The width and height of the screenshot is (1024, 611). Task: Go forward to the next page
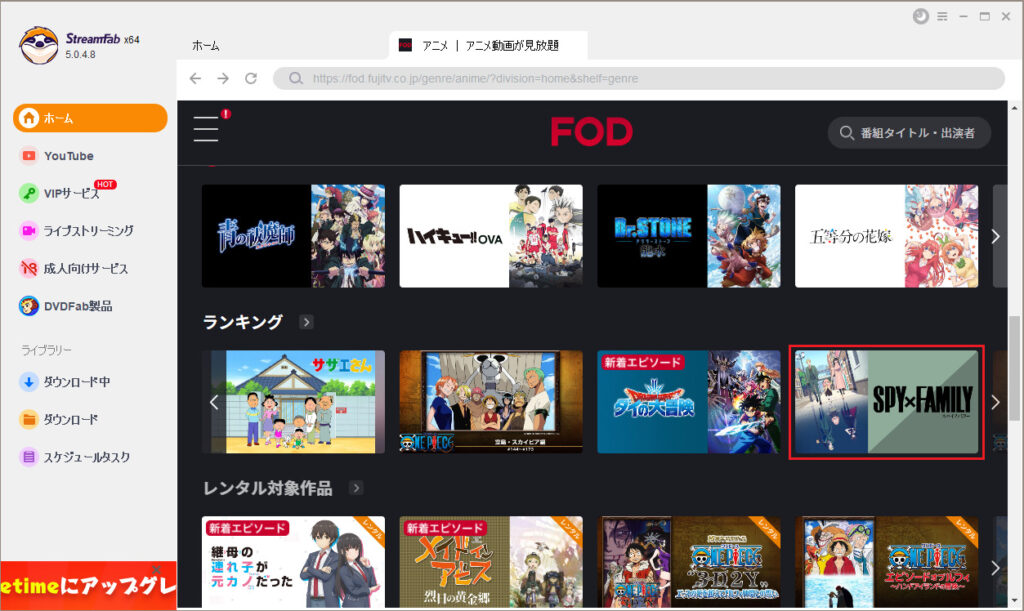click(223, 78)
